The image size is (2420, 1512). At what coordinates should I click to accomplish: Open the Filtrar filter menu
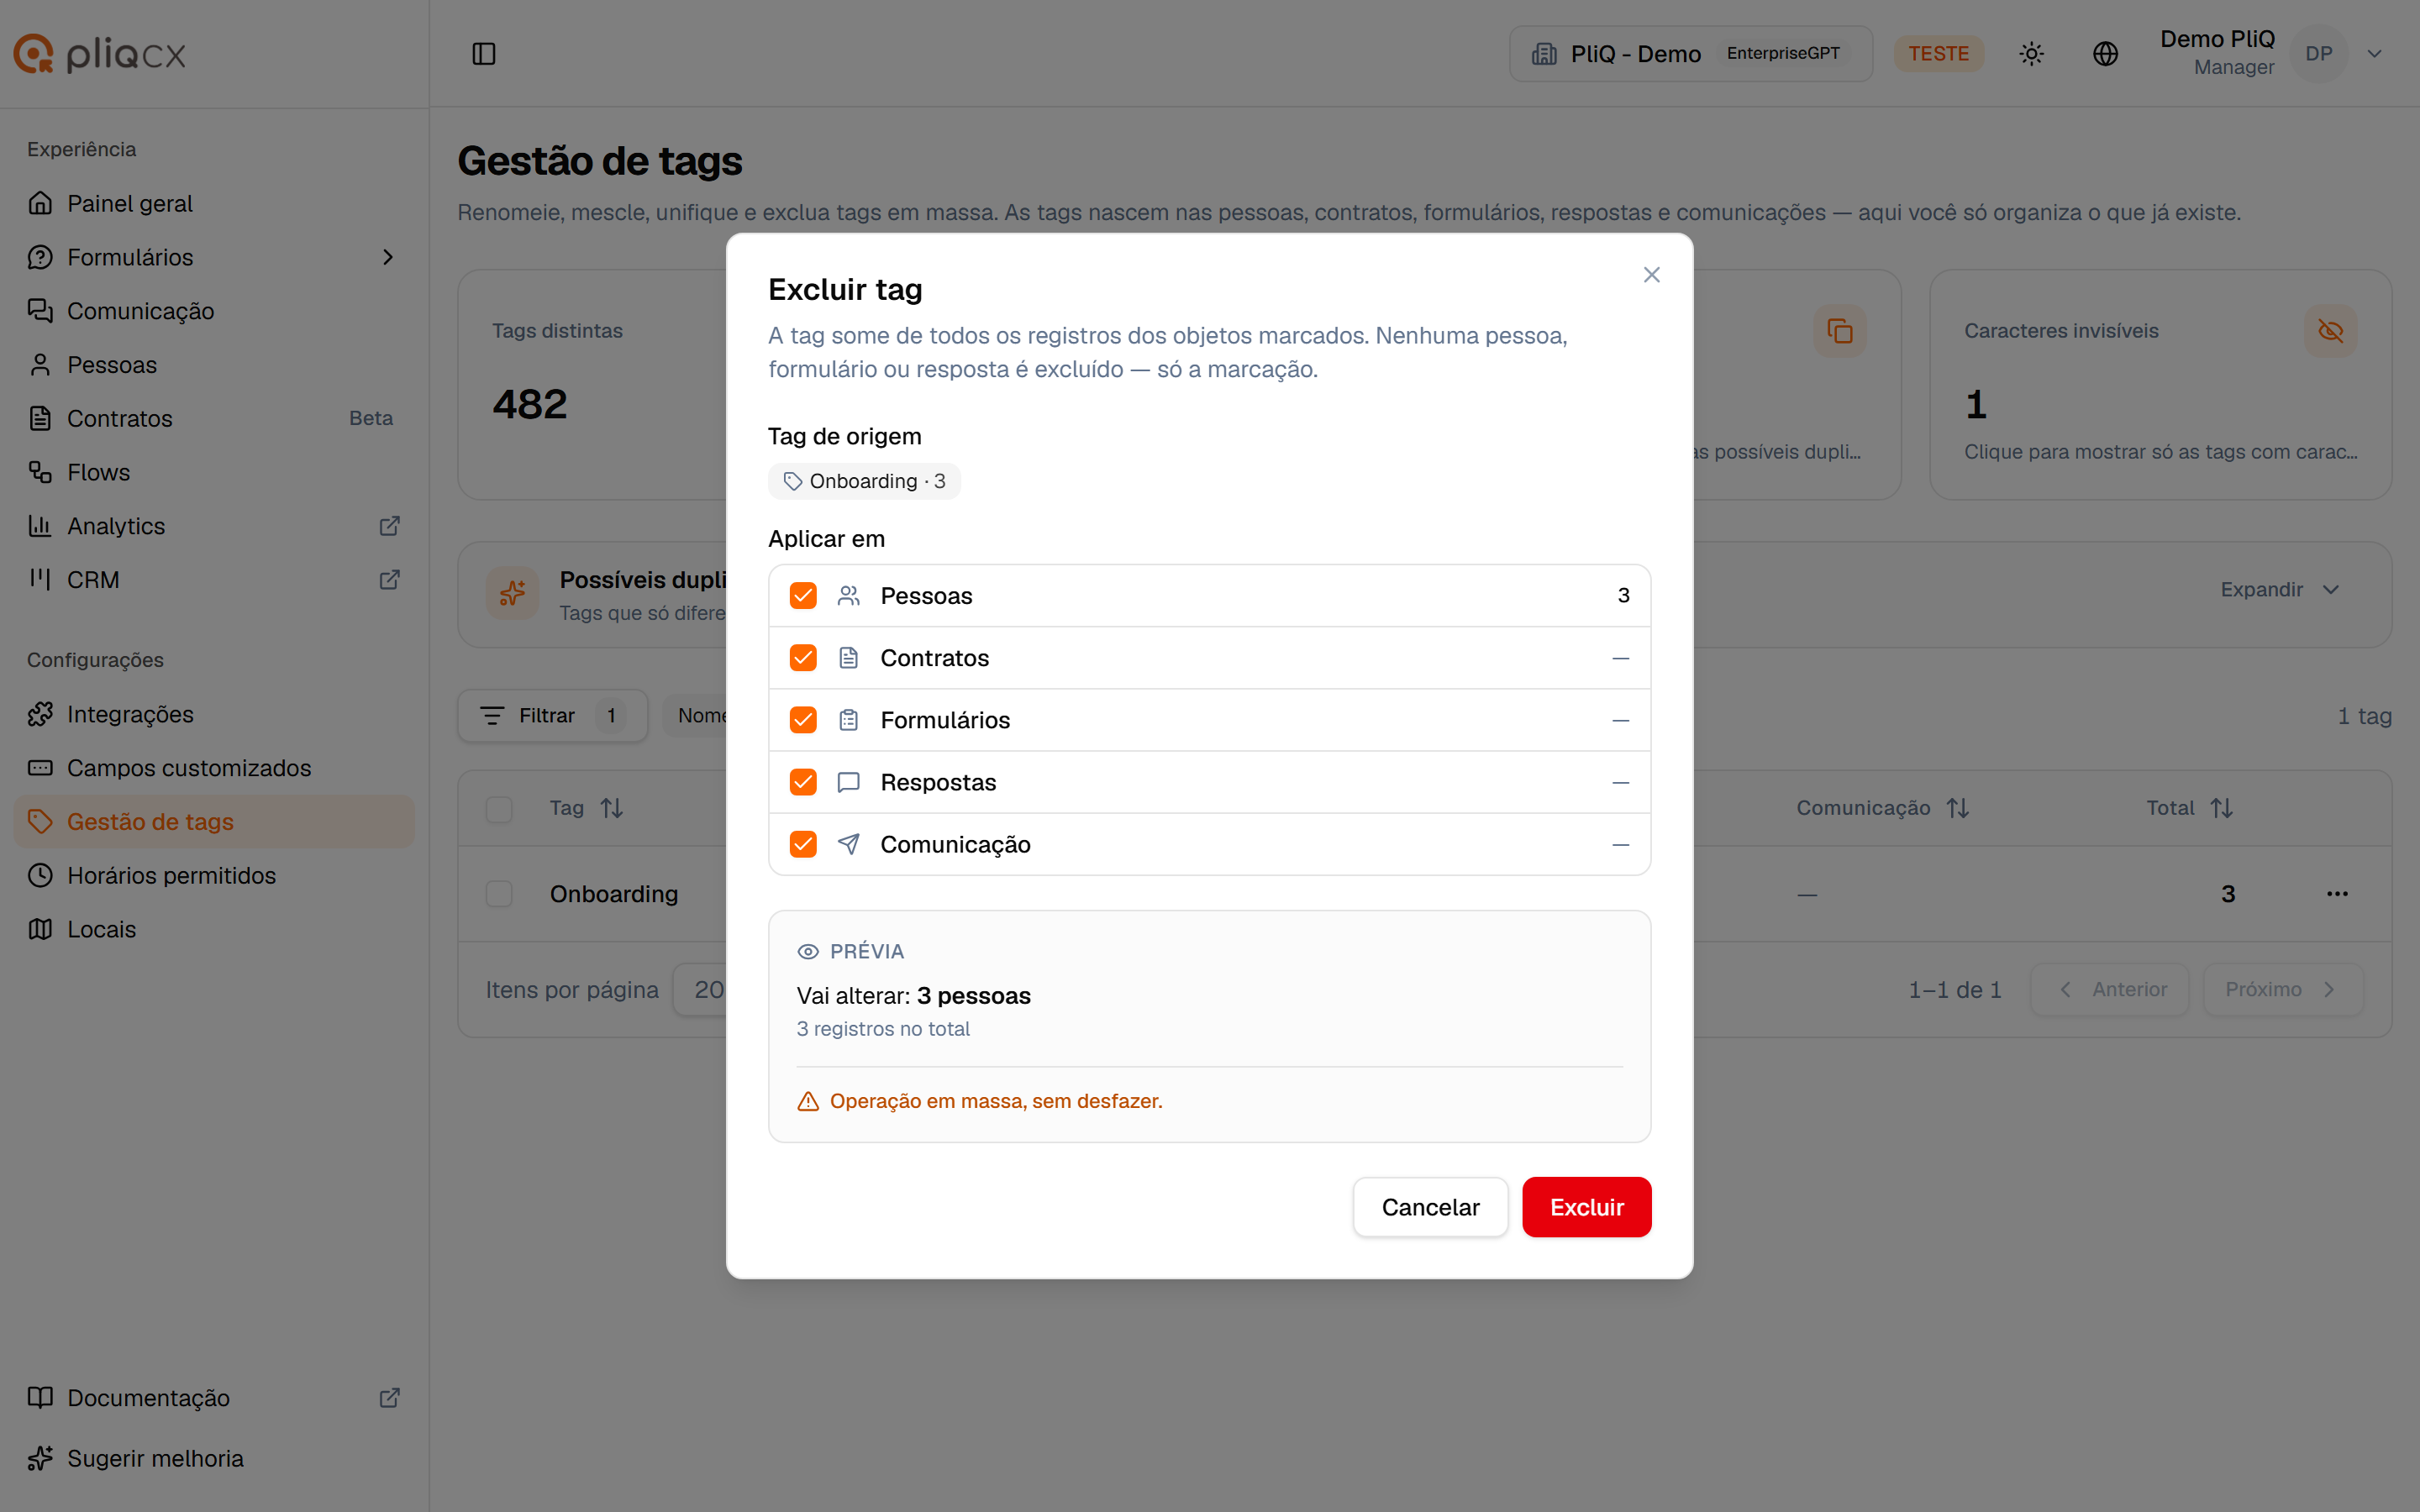click(552, 716)
